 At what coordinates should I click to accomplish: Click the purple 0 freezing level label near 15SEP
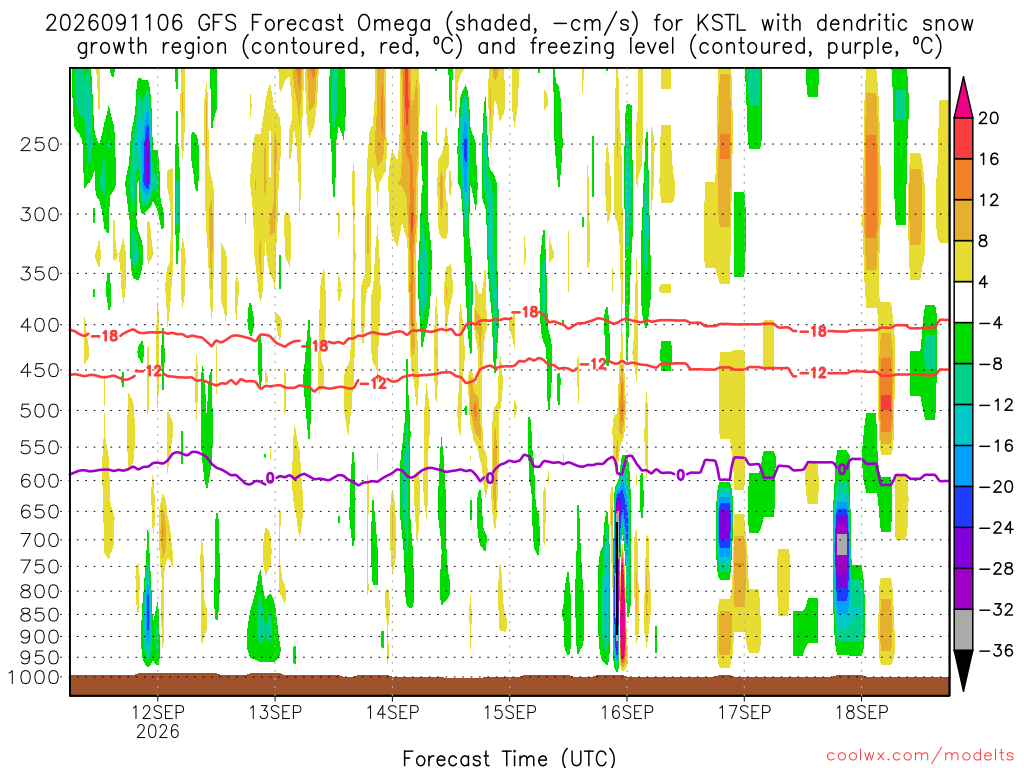[489, 479]
